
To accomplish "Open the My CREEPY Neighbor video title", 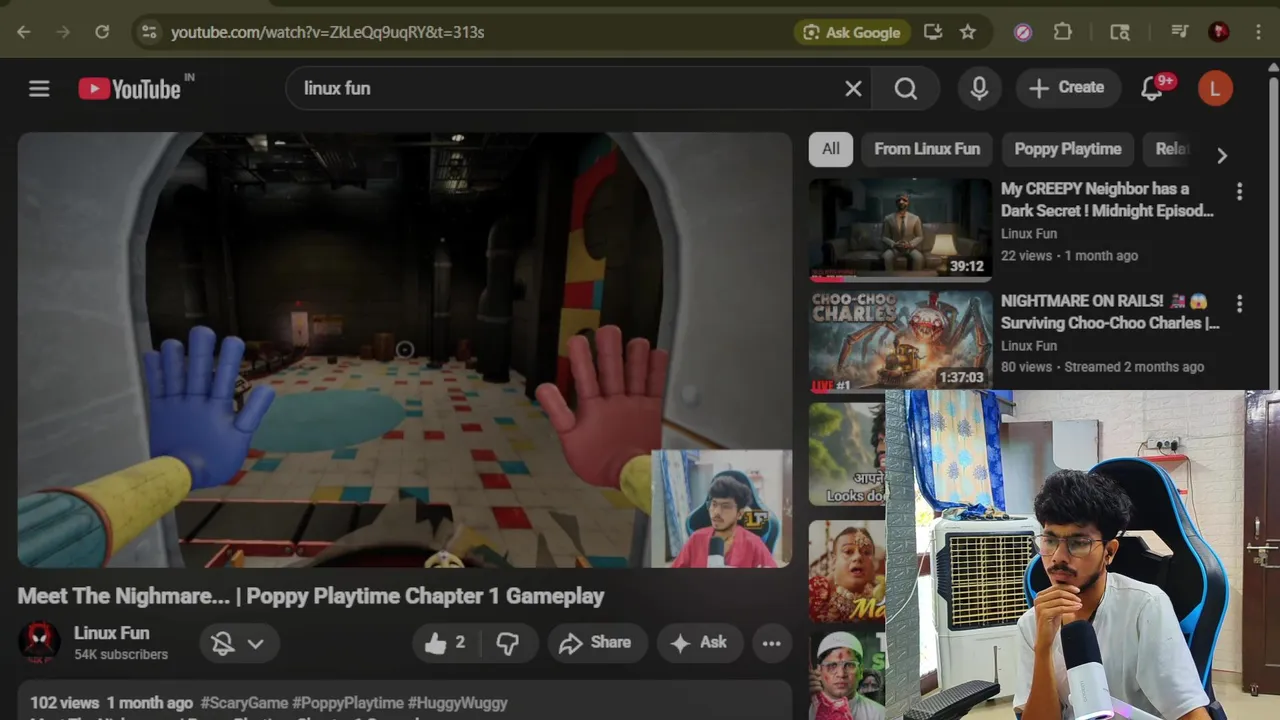I will pyautogui.click(x=1107, y=200).
